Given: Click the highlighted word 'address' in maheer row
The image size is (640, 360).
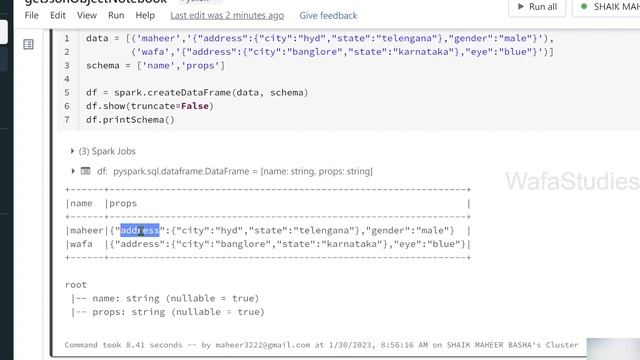Looking at the screenshot, I should pos(140,231).
